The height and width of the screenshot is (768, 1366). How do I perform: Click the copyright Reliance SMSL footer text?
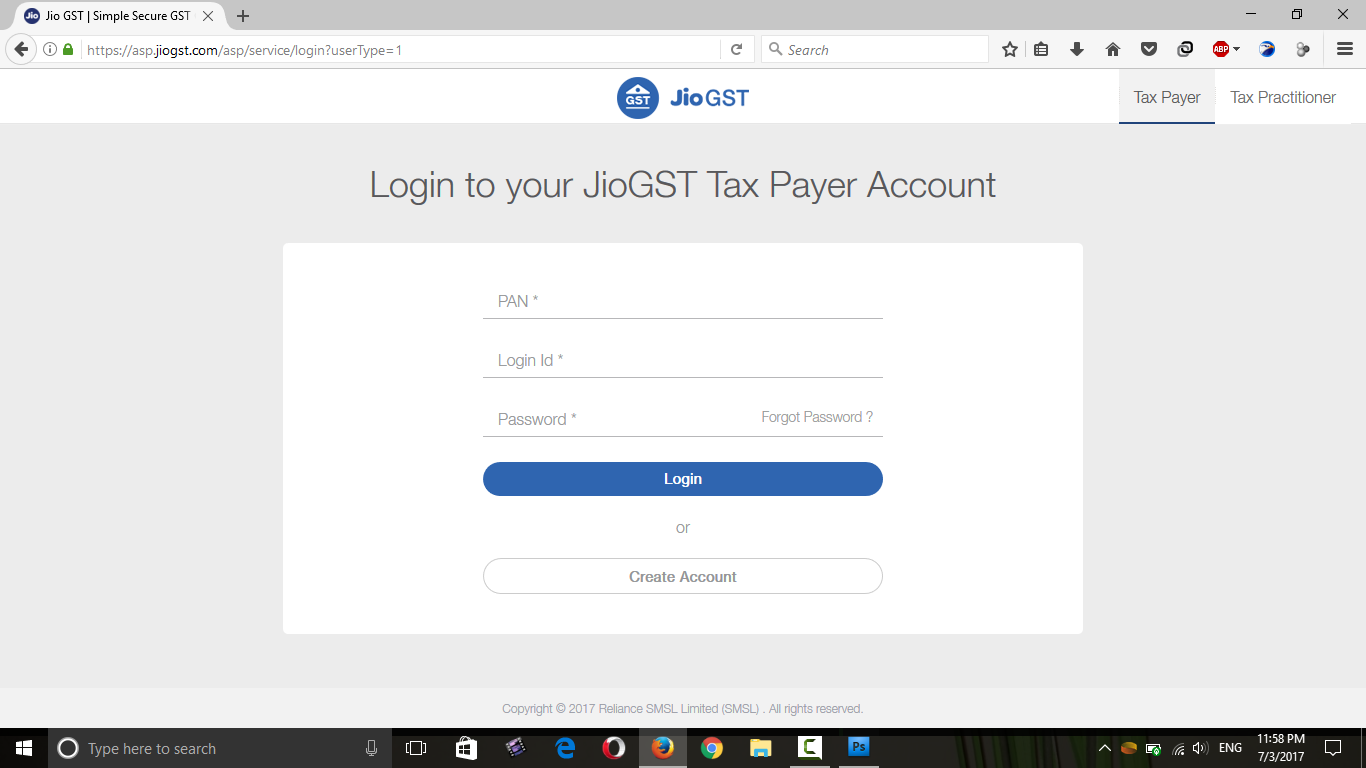[683, 709]
